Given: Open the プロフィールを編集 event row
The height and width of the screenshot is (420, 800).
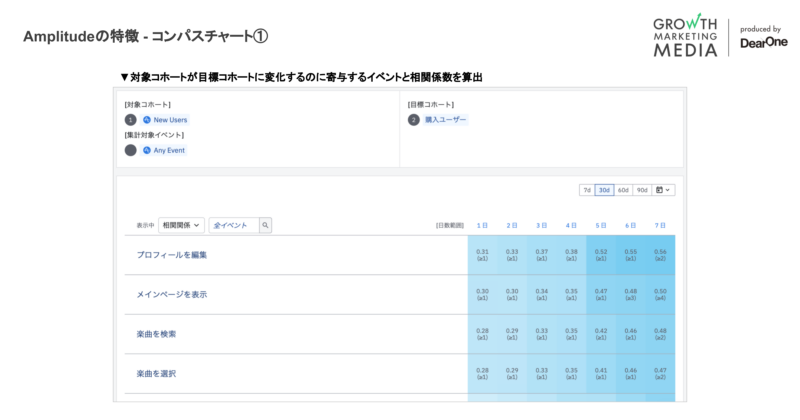Looking at the screenshot, I should click(x=399, y=255).
